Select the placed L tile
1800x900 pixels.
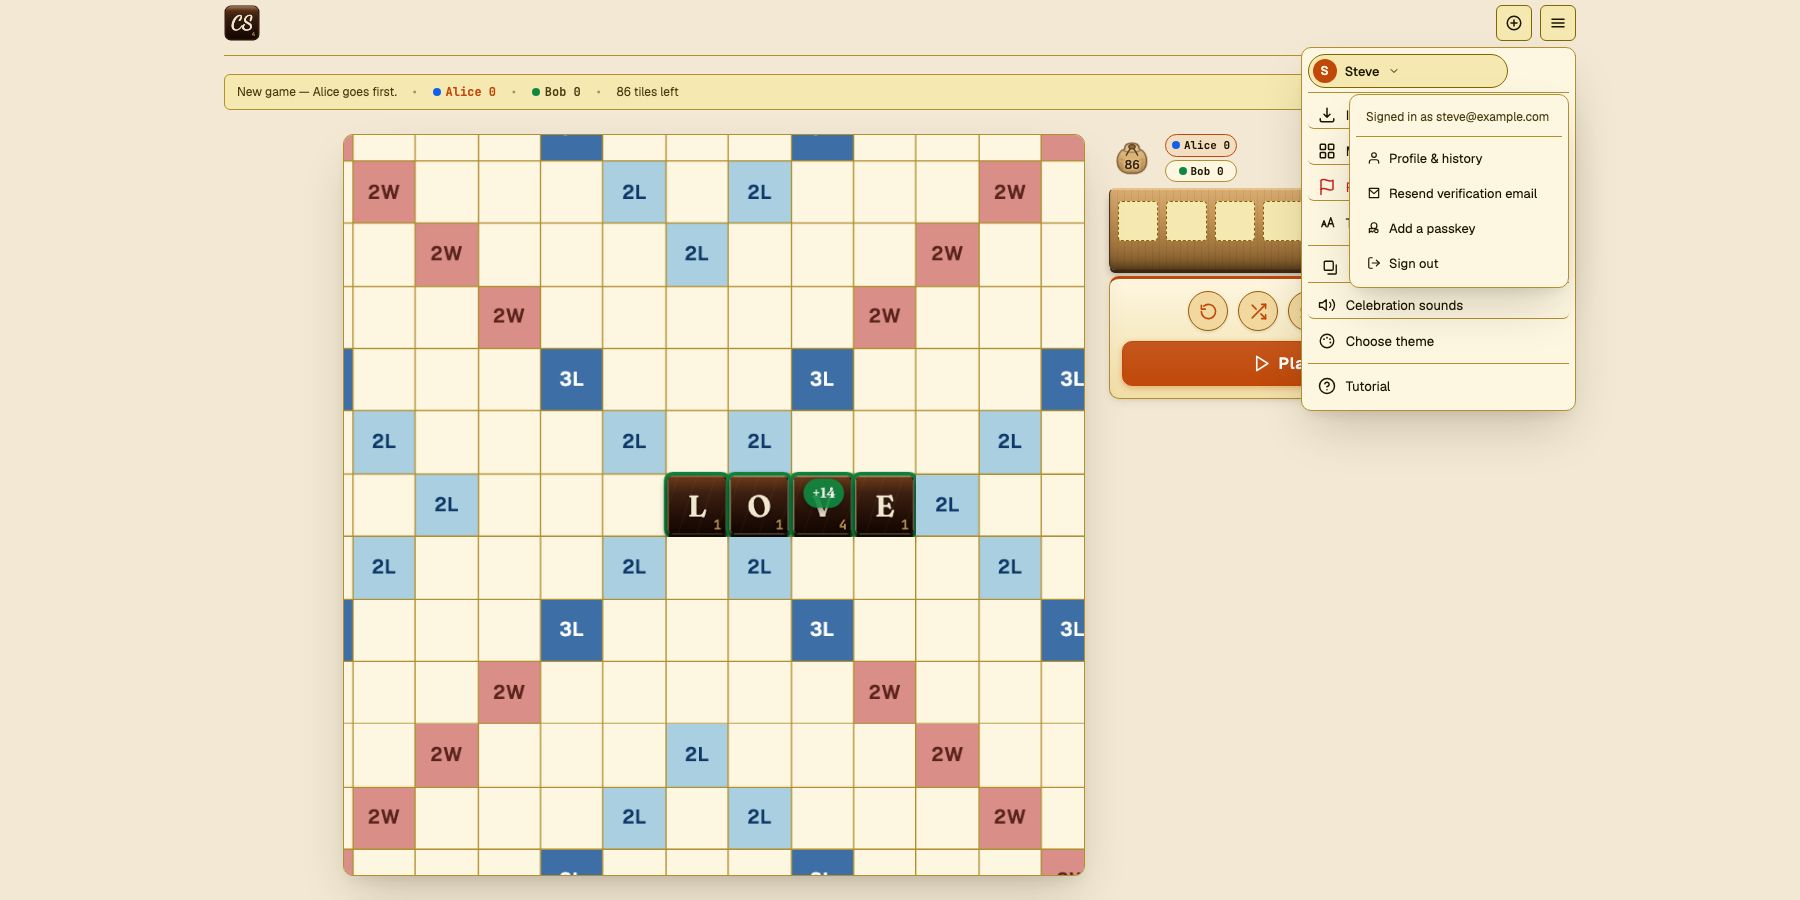pos(697,505)
